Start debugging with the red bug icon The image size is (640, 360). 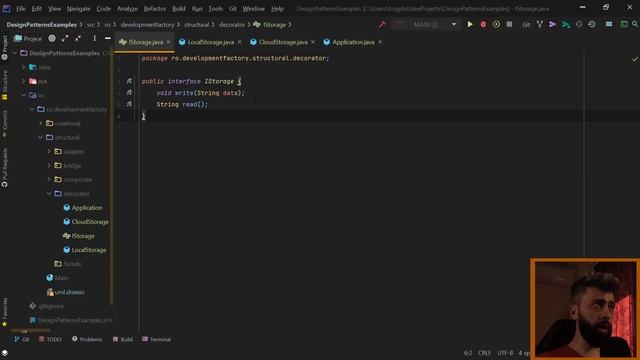pos(483,24)
